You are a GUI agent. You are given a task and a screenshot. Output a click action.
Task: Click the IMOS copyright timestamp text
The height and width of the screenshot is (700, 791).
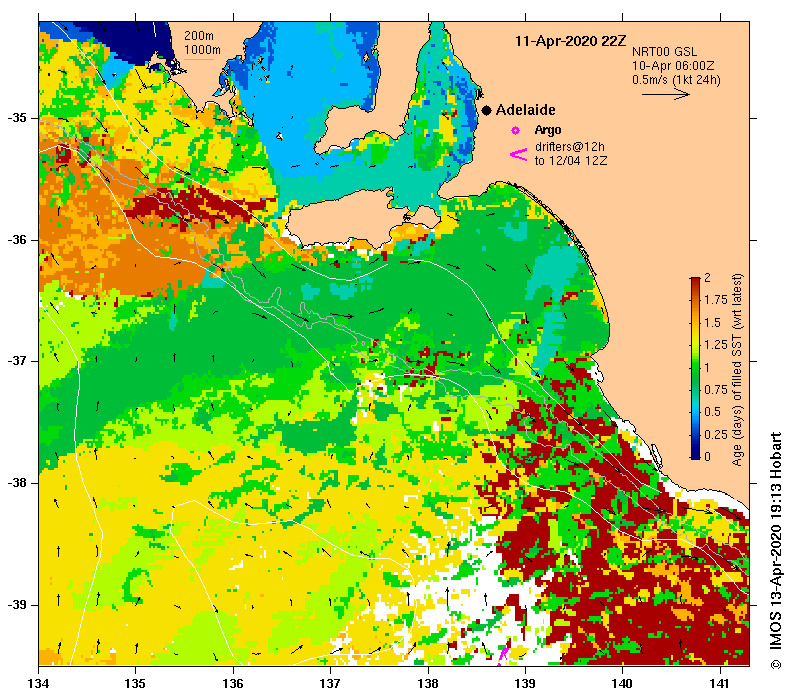(775, 551)
